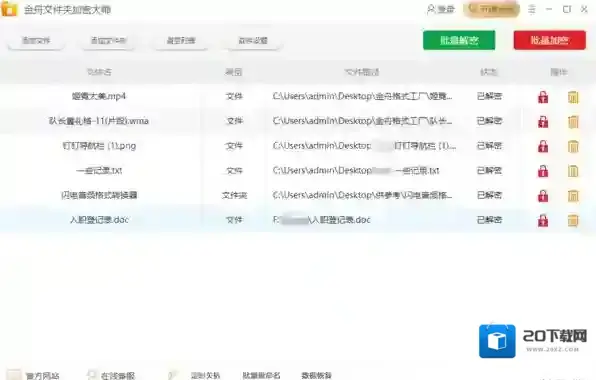
Task: Click the gold VIP button in the title bar
Action: point(491,9)
